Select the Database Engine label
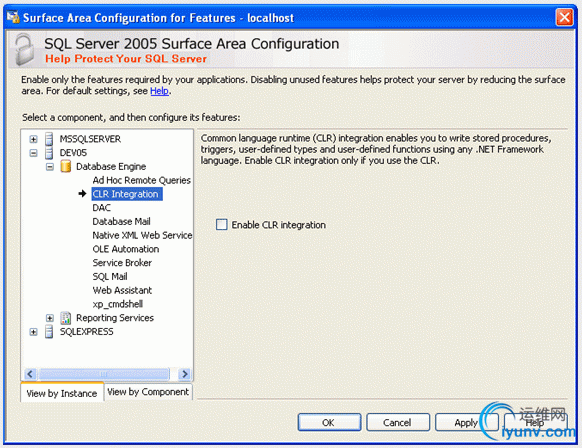Image resolution: width=582 pixels, height=448 pixels. (x=111, y=167)
